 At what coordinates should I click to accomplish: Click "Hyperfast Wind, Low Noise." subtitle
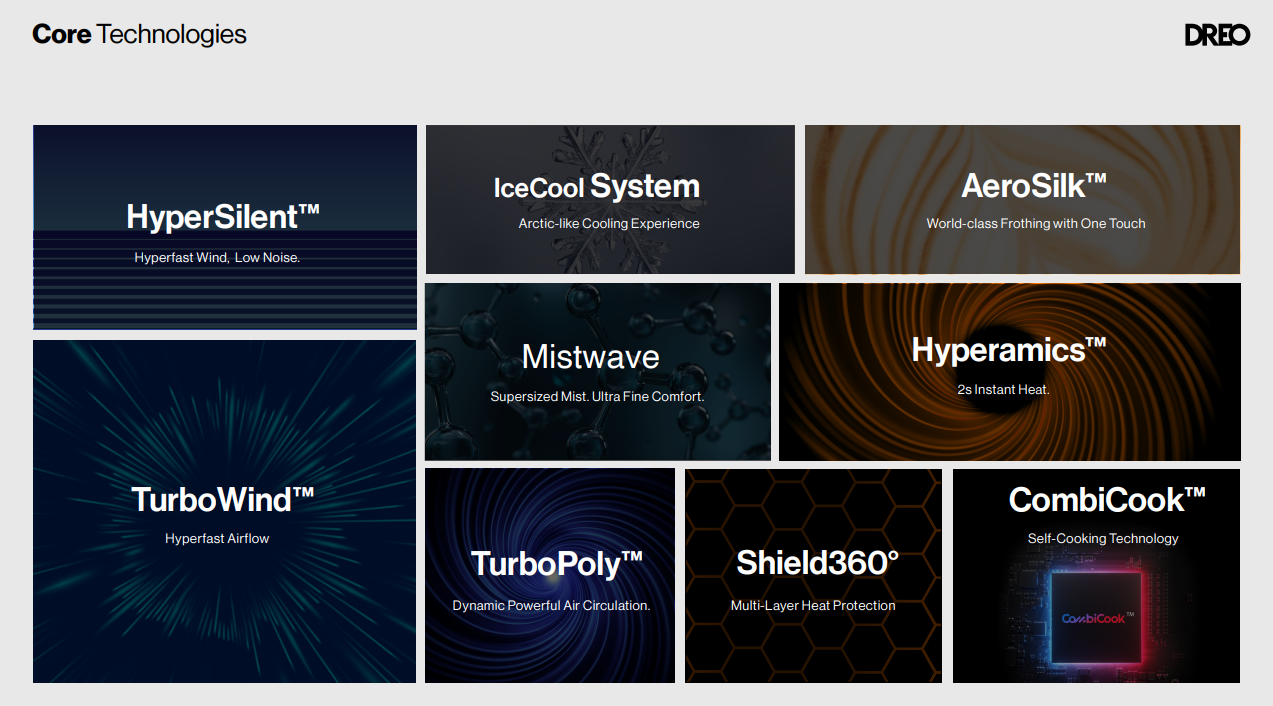pos(217,258)
